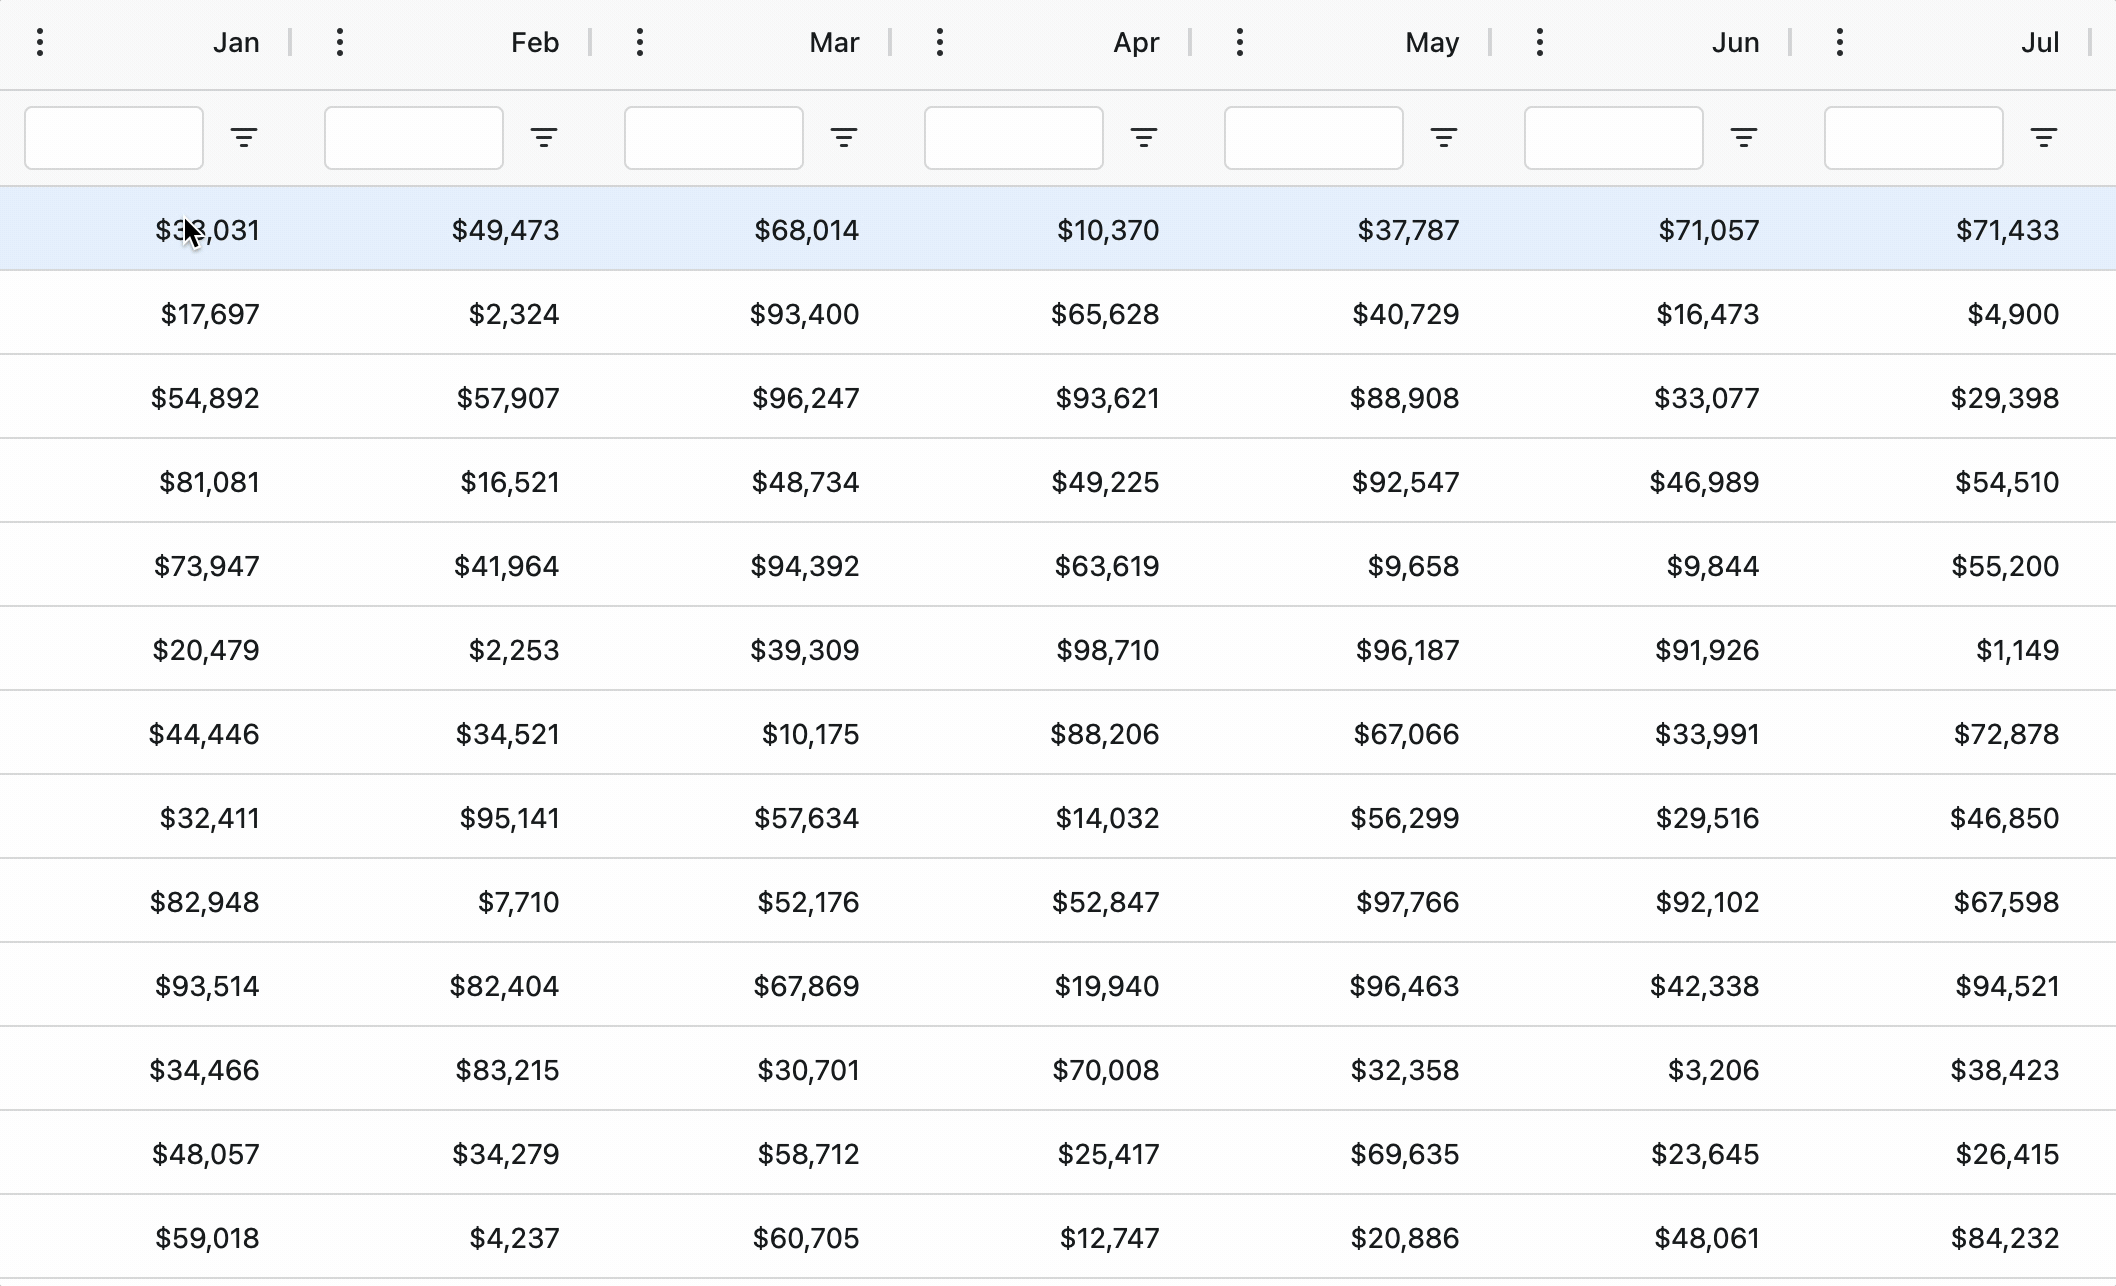2116x1286 pixels.
Task: Click inside the Jun filter input box
Action: coord(1613,137)
